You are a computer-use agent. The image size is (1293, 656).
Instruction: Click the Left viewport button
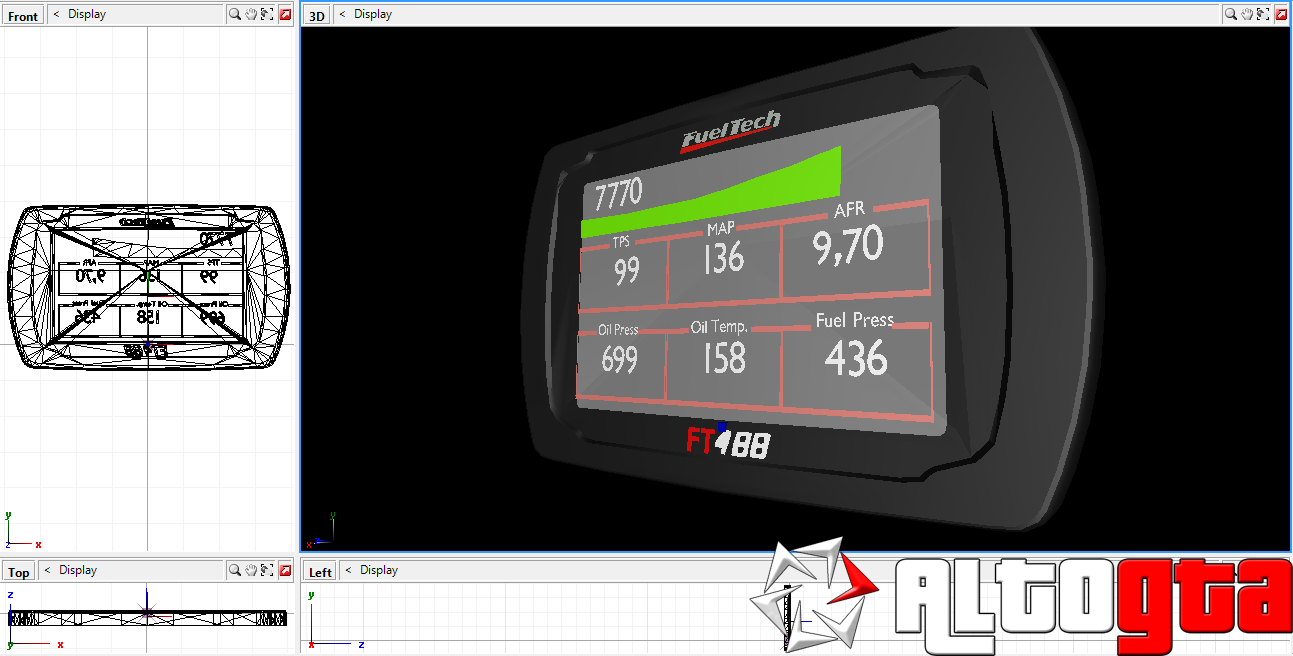tap(318, 571)
